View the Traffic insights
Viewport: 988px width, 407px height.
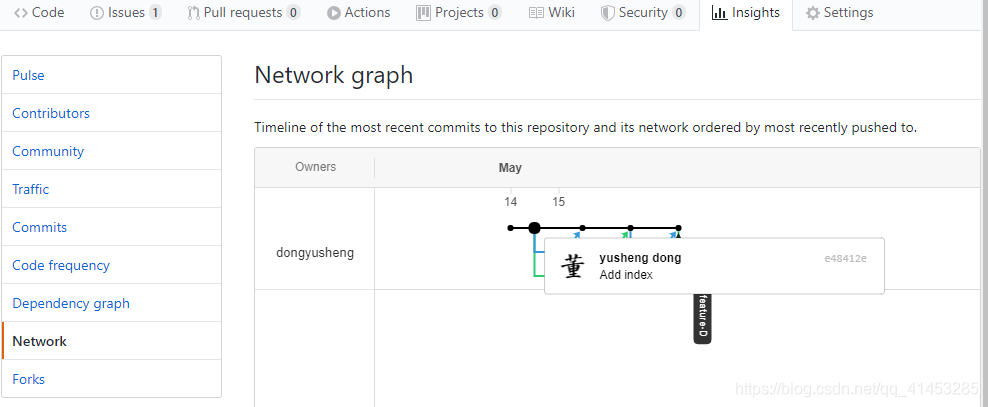coord(30,189)
